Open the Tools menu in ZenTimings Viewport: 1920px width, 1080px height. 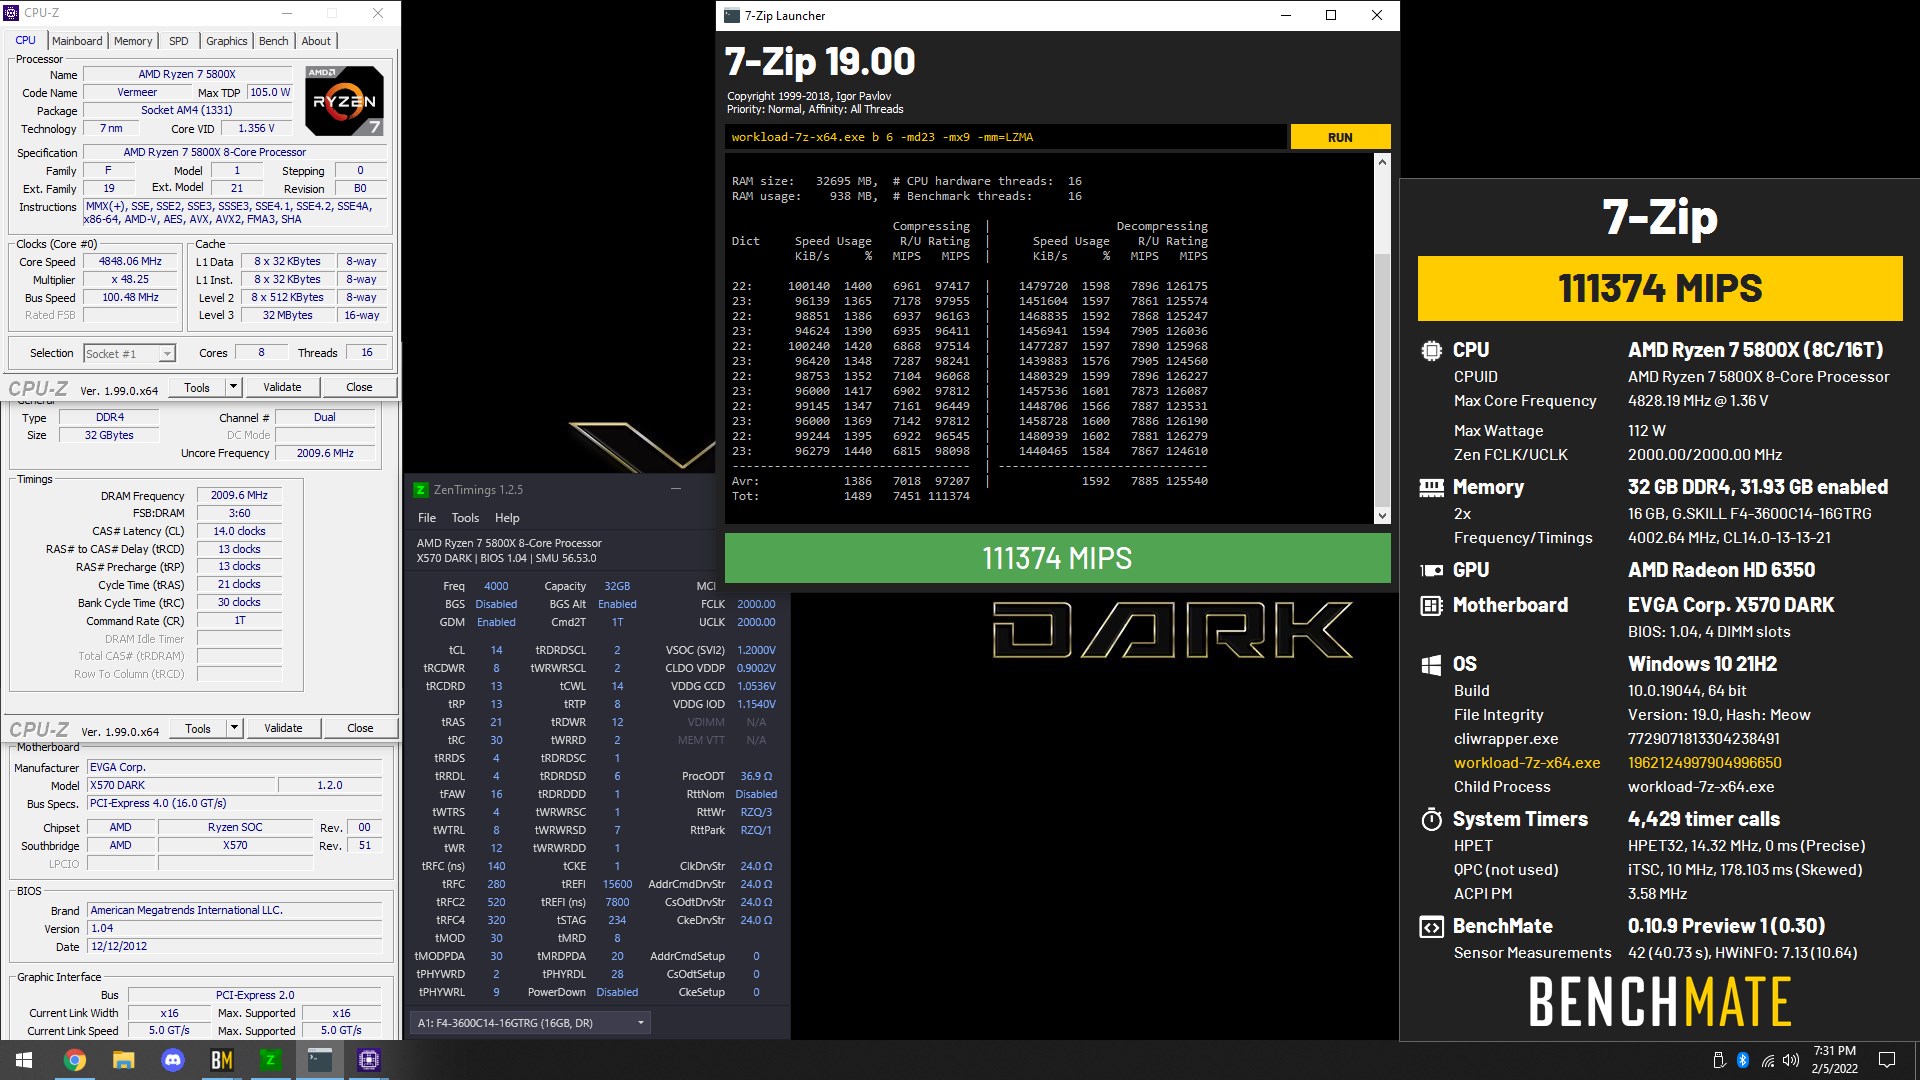tap(465, 518)
